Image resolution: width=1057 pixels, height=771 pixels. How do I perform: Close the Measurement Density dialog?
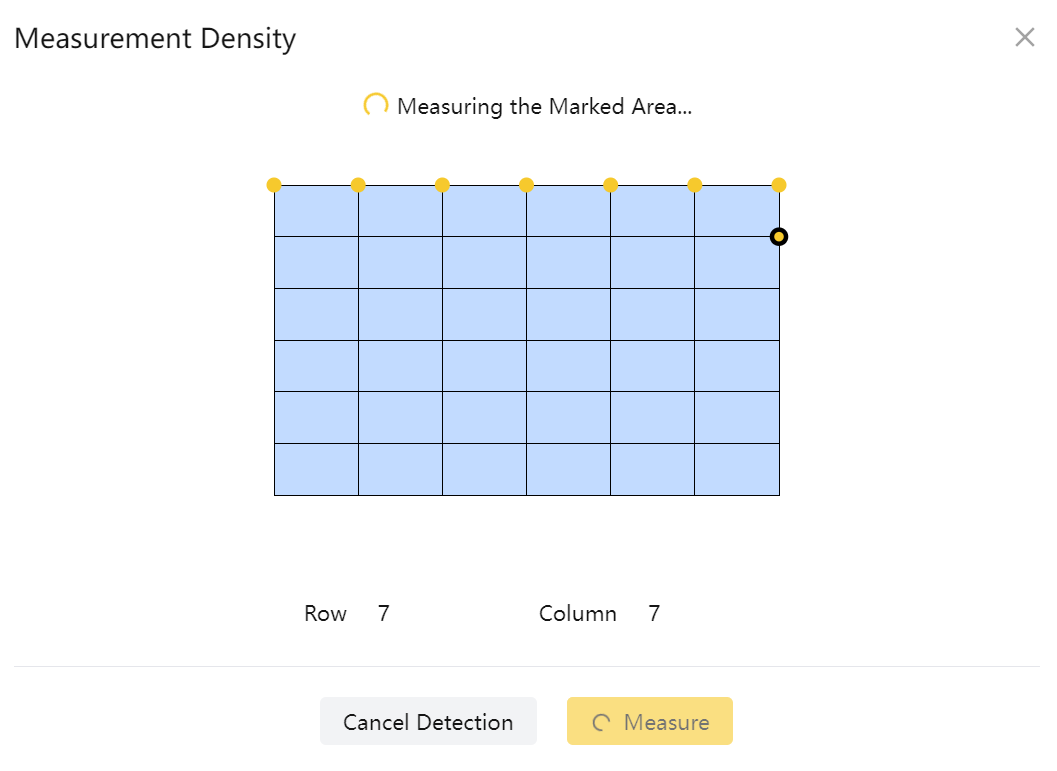point(1024,38)
